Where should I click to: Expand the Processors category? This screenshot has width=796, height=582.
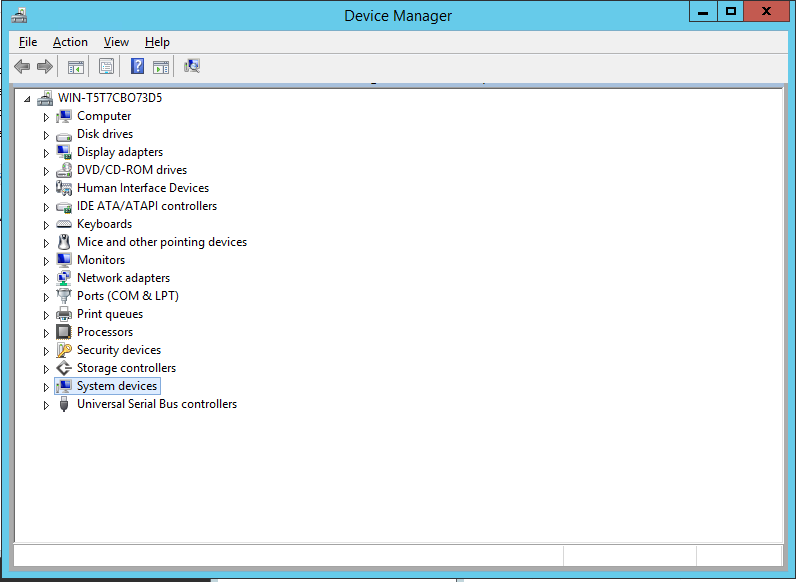(x=46, y=334)
